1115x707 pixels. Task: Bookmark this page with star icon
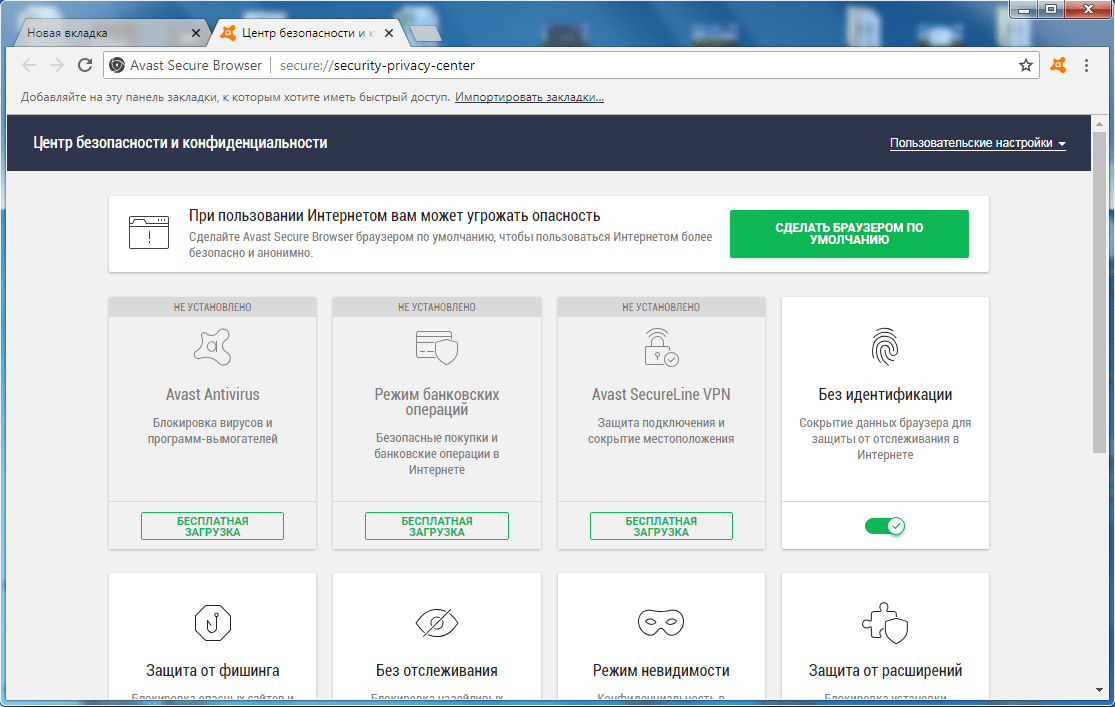pos(1025,65)
